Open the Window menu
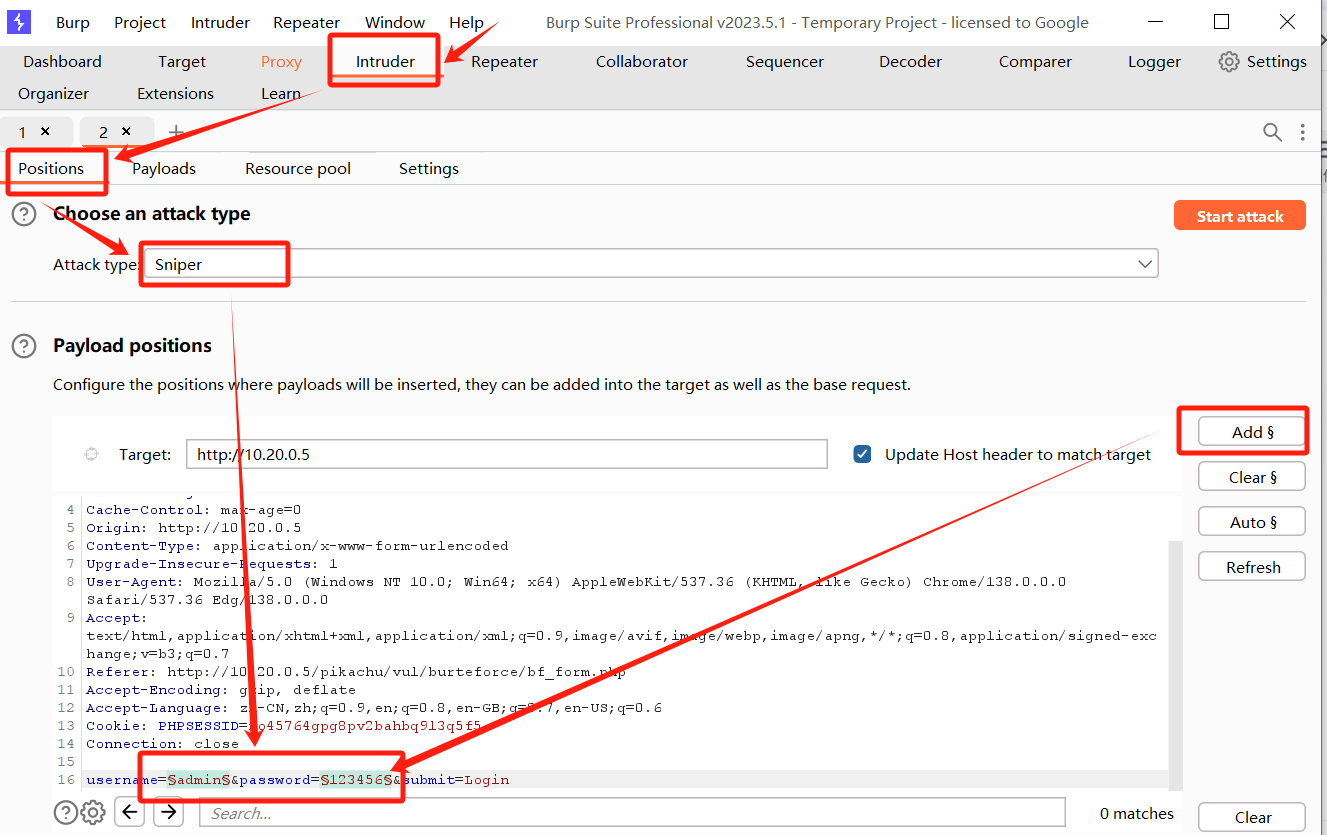The width and height of the screenshot is (1327, 835). point(394,22)
